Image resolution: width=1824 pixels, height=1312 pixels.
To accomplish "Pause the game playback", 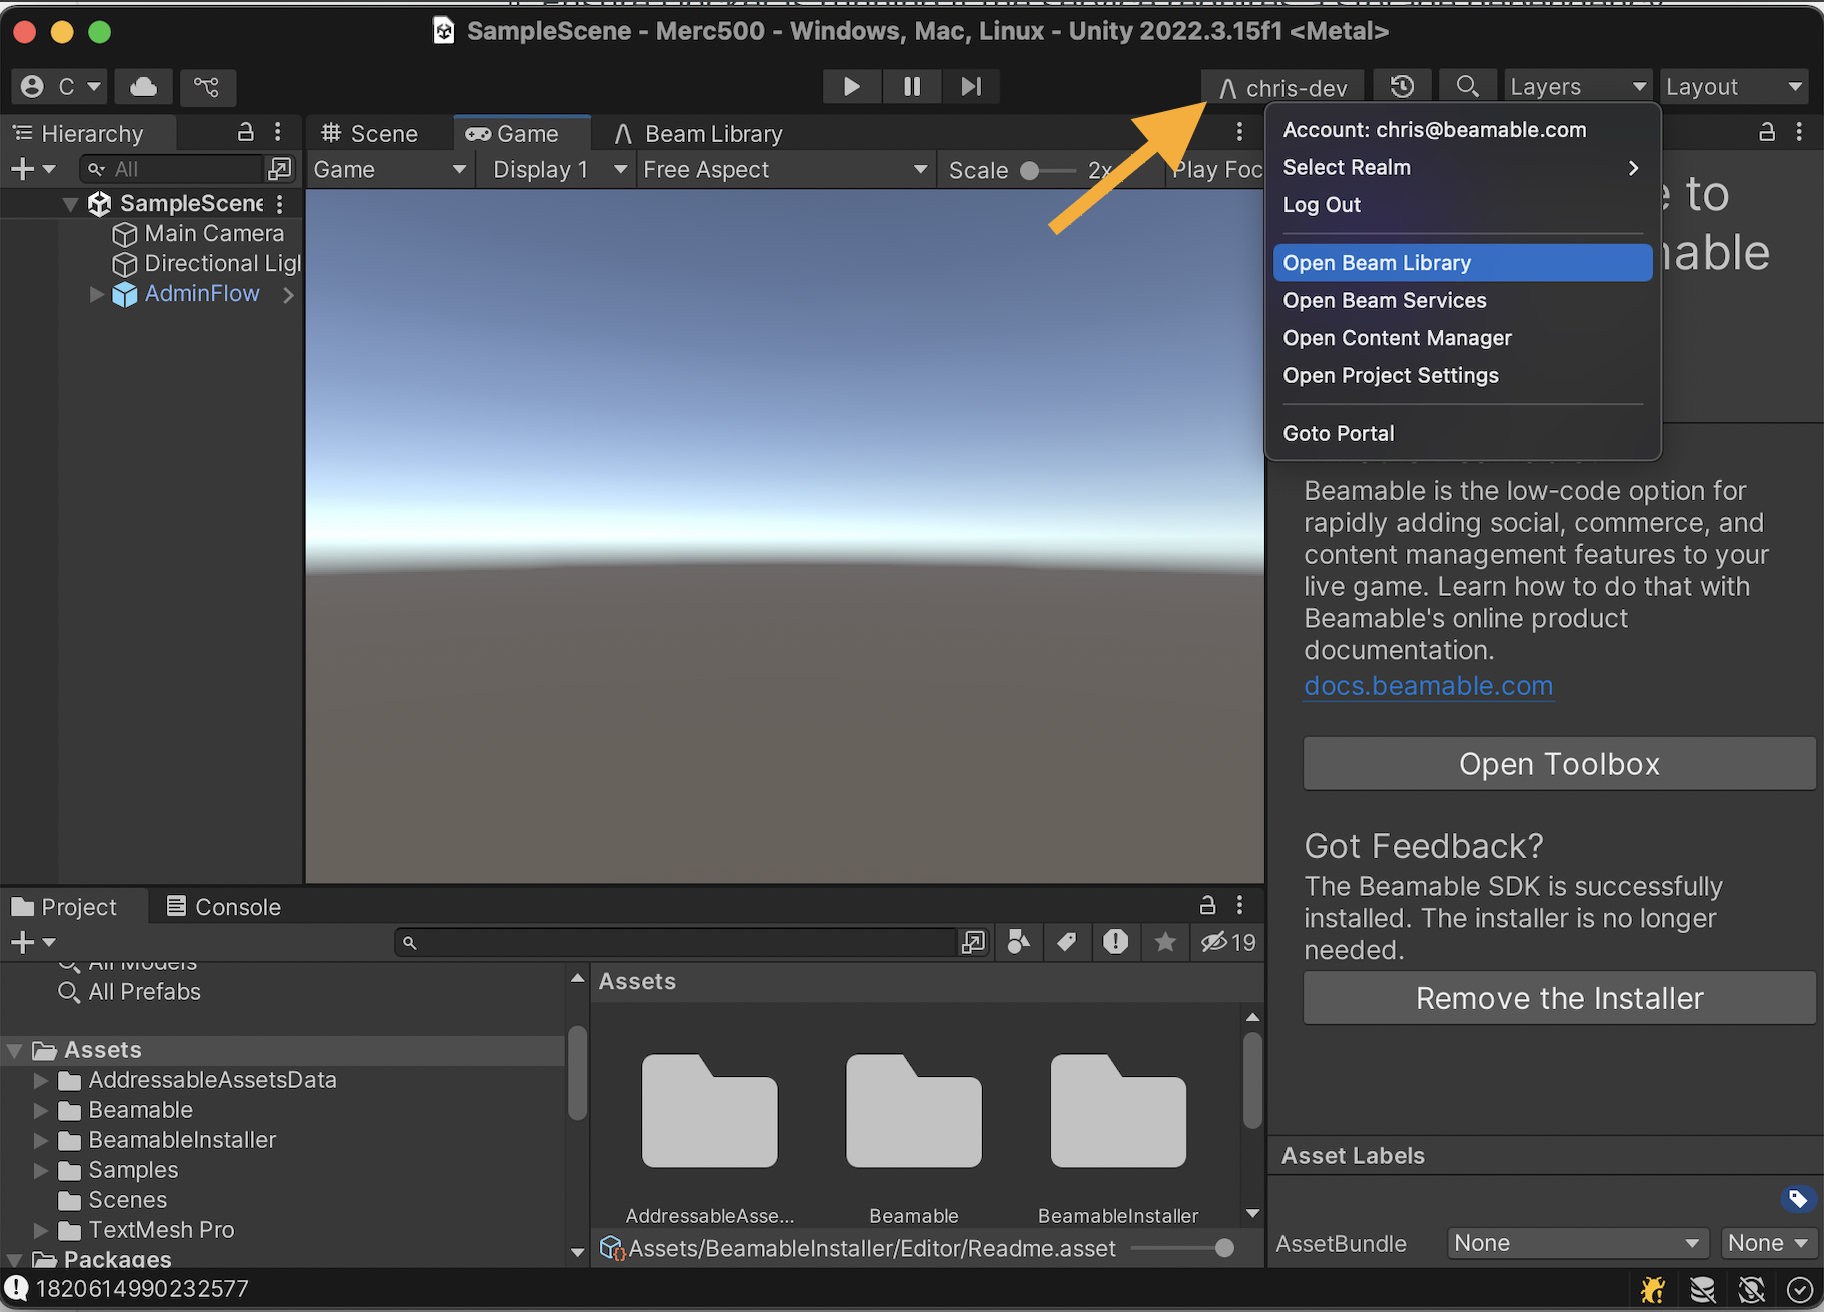I will [x=912, y=87].
